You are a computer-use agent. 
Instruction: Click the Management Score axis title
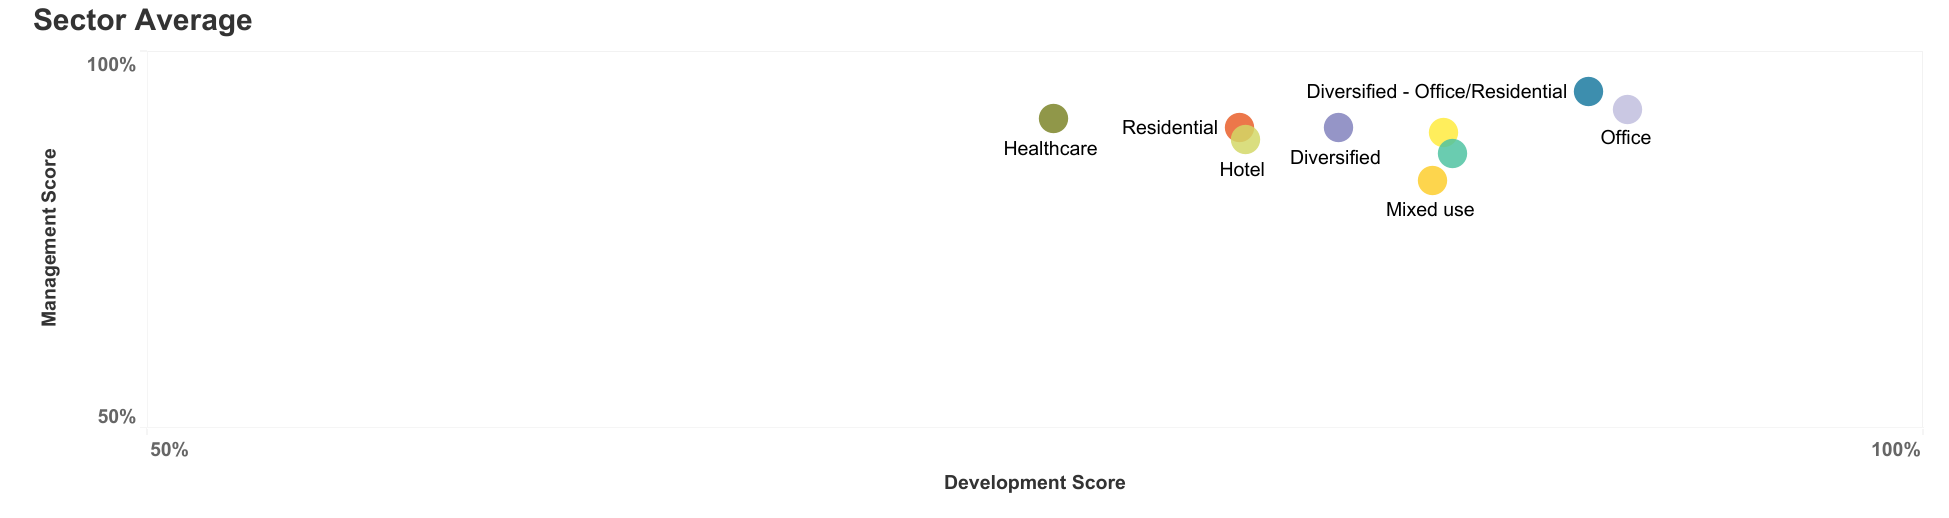(49, 238)
